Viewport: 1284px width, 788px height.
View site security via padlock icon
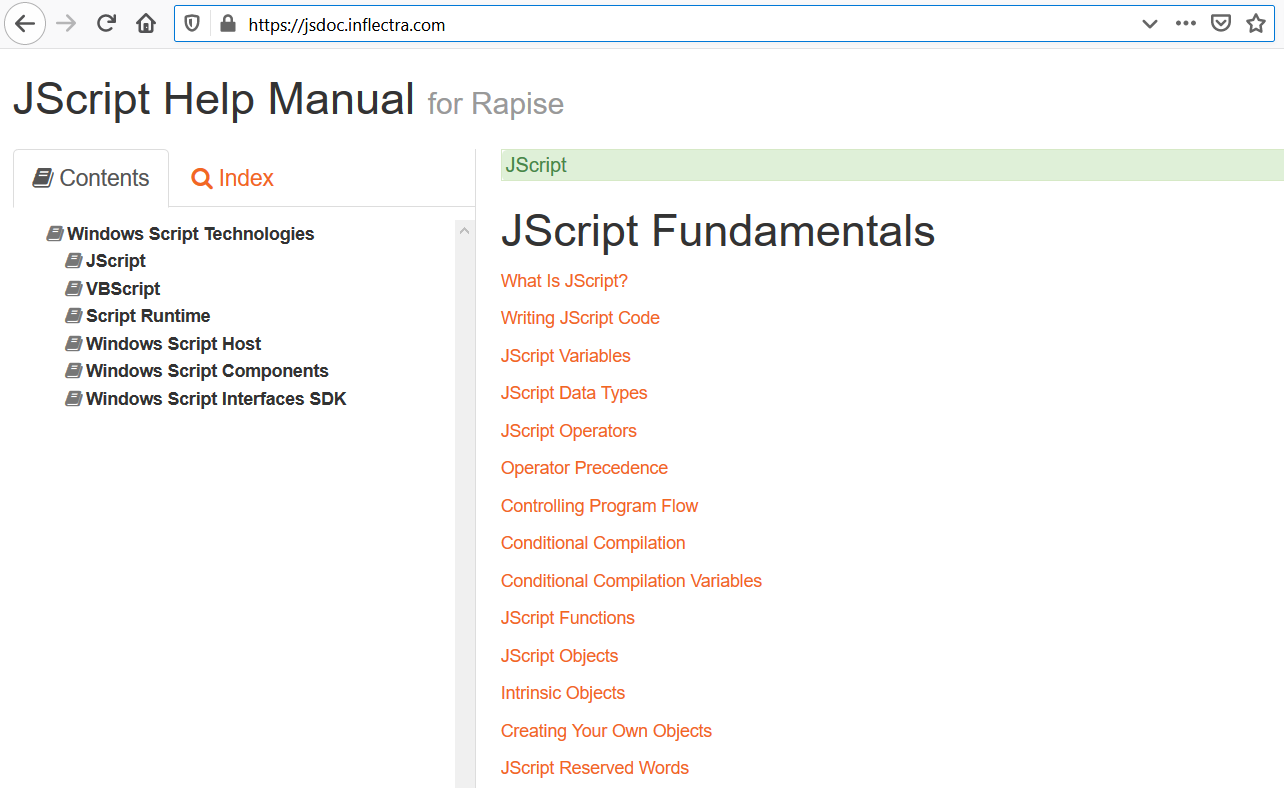click(227, 24)
